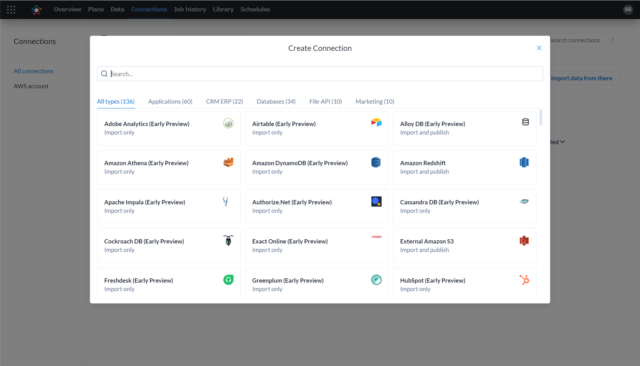Click the Alloy DB database icon
The height and width of the screenshot is (366, 640).
click(x=525, y=122)
